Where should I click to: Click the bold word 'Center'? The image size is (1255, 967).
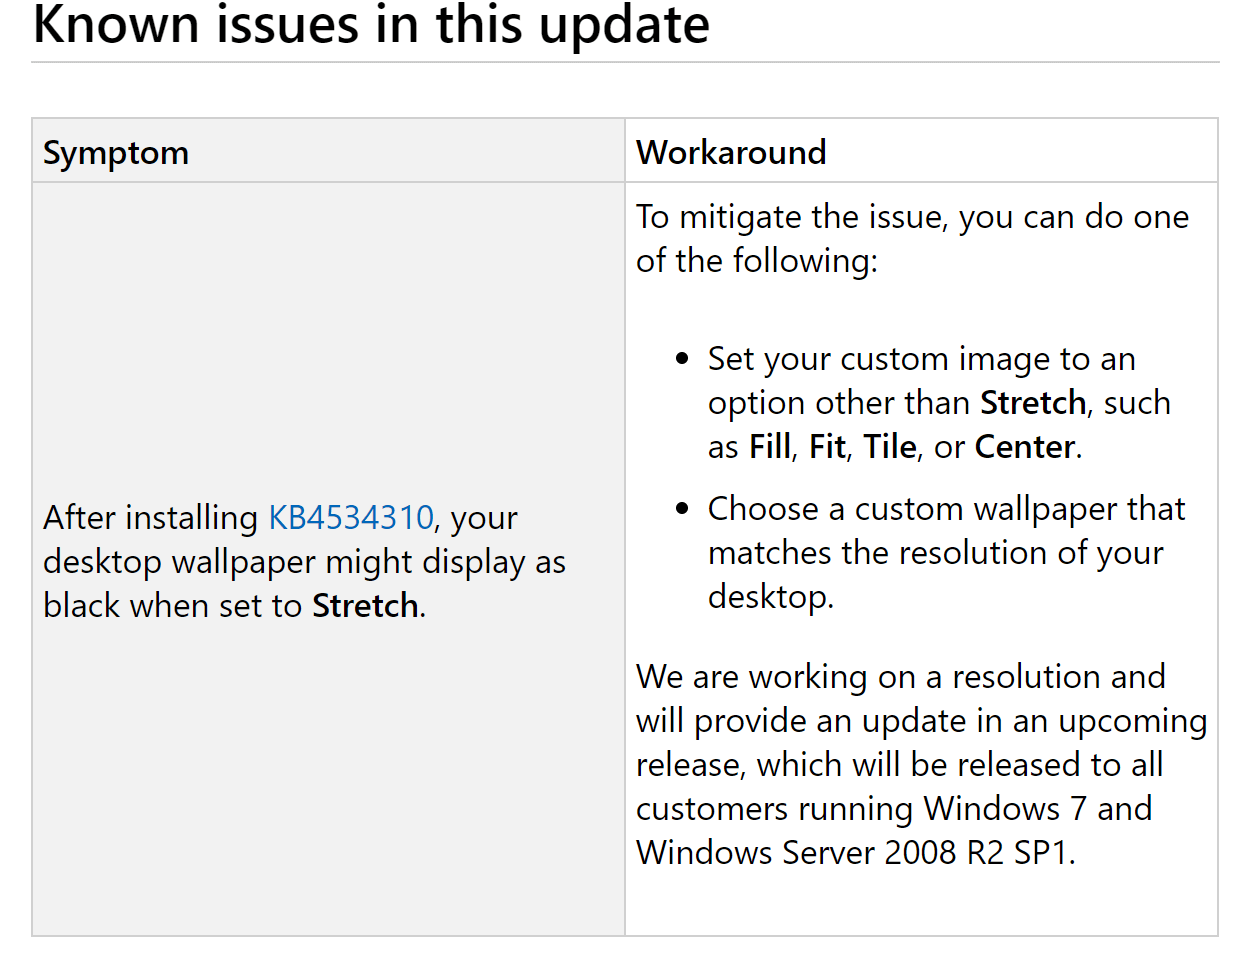point(1025,447)
